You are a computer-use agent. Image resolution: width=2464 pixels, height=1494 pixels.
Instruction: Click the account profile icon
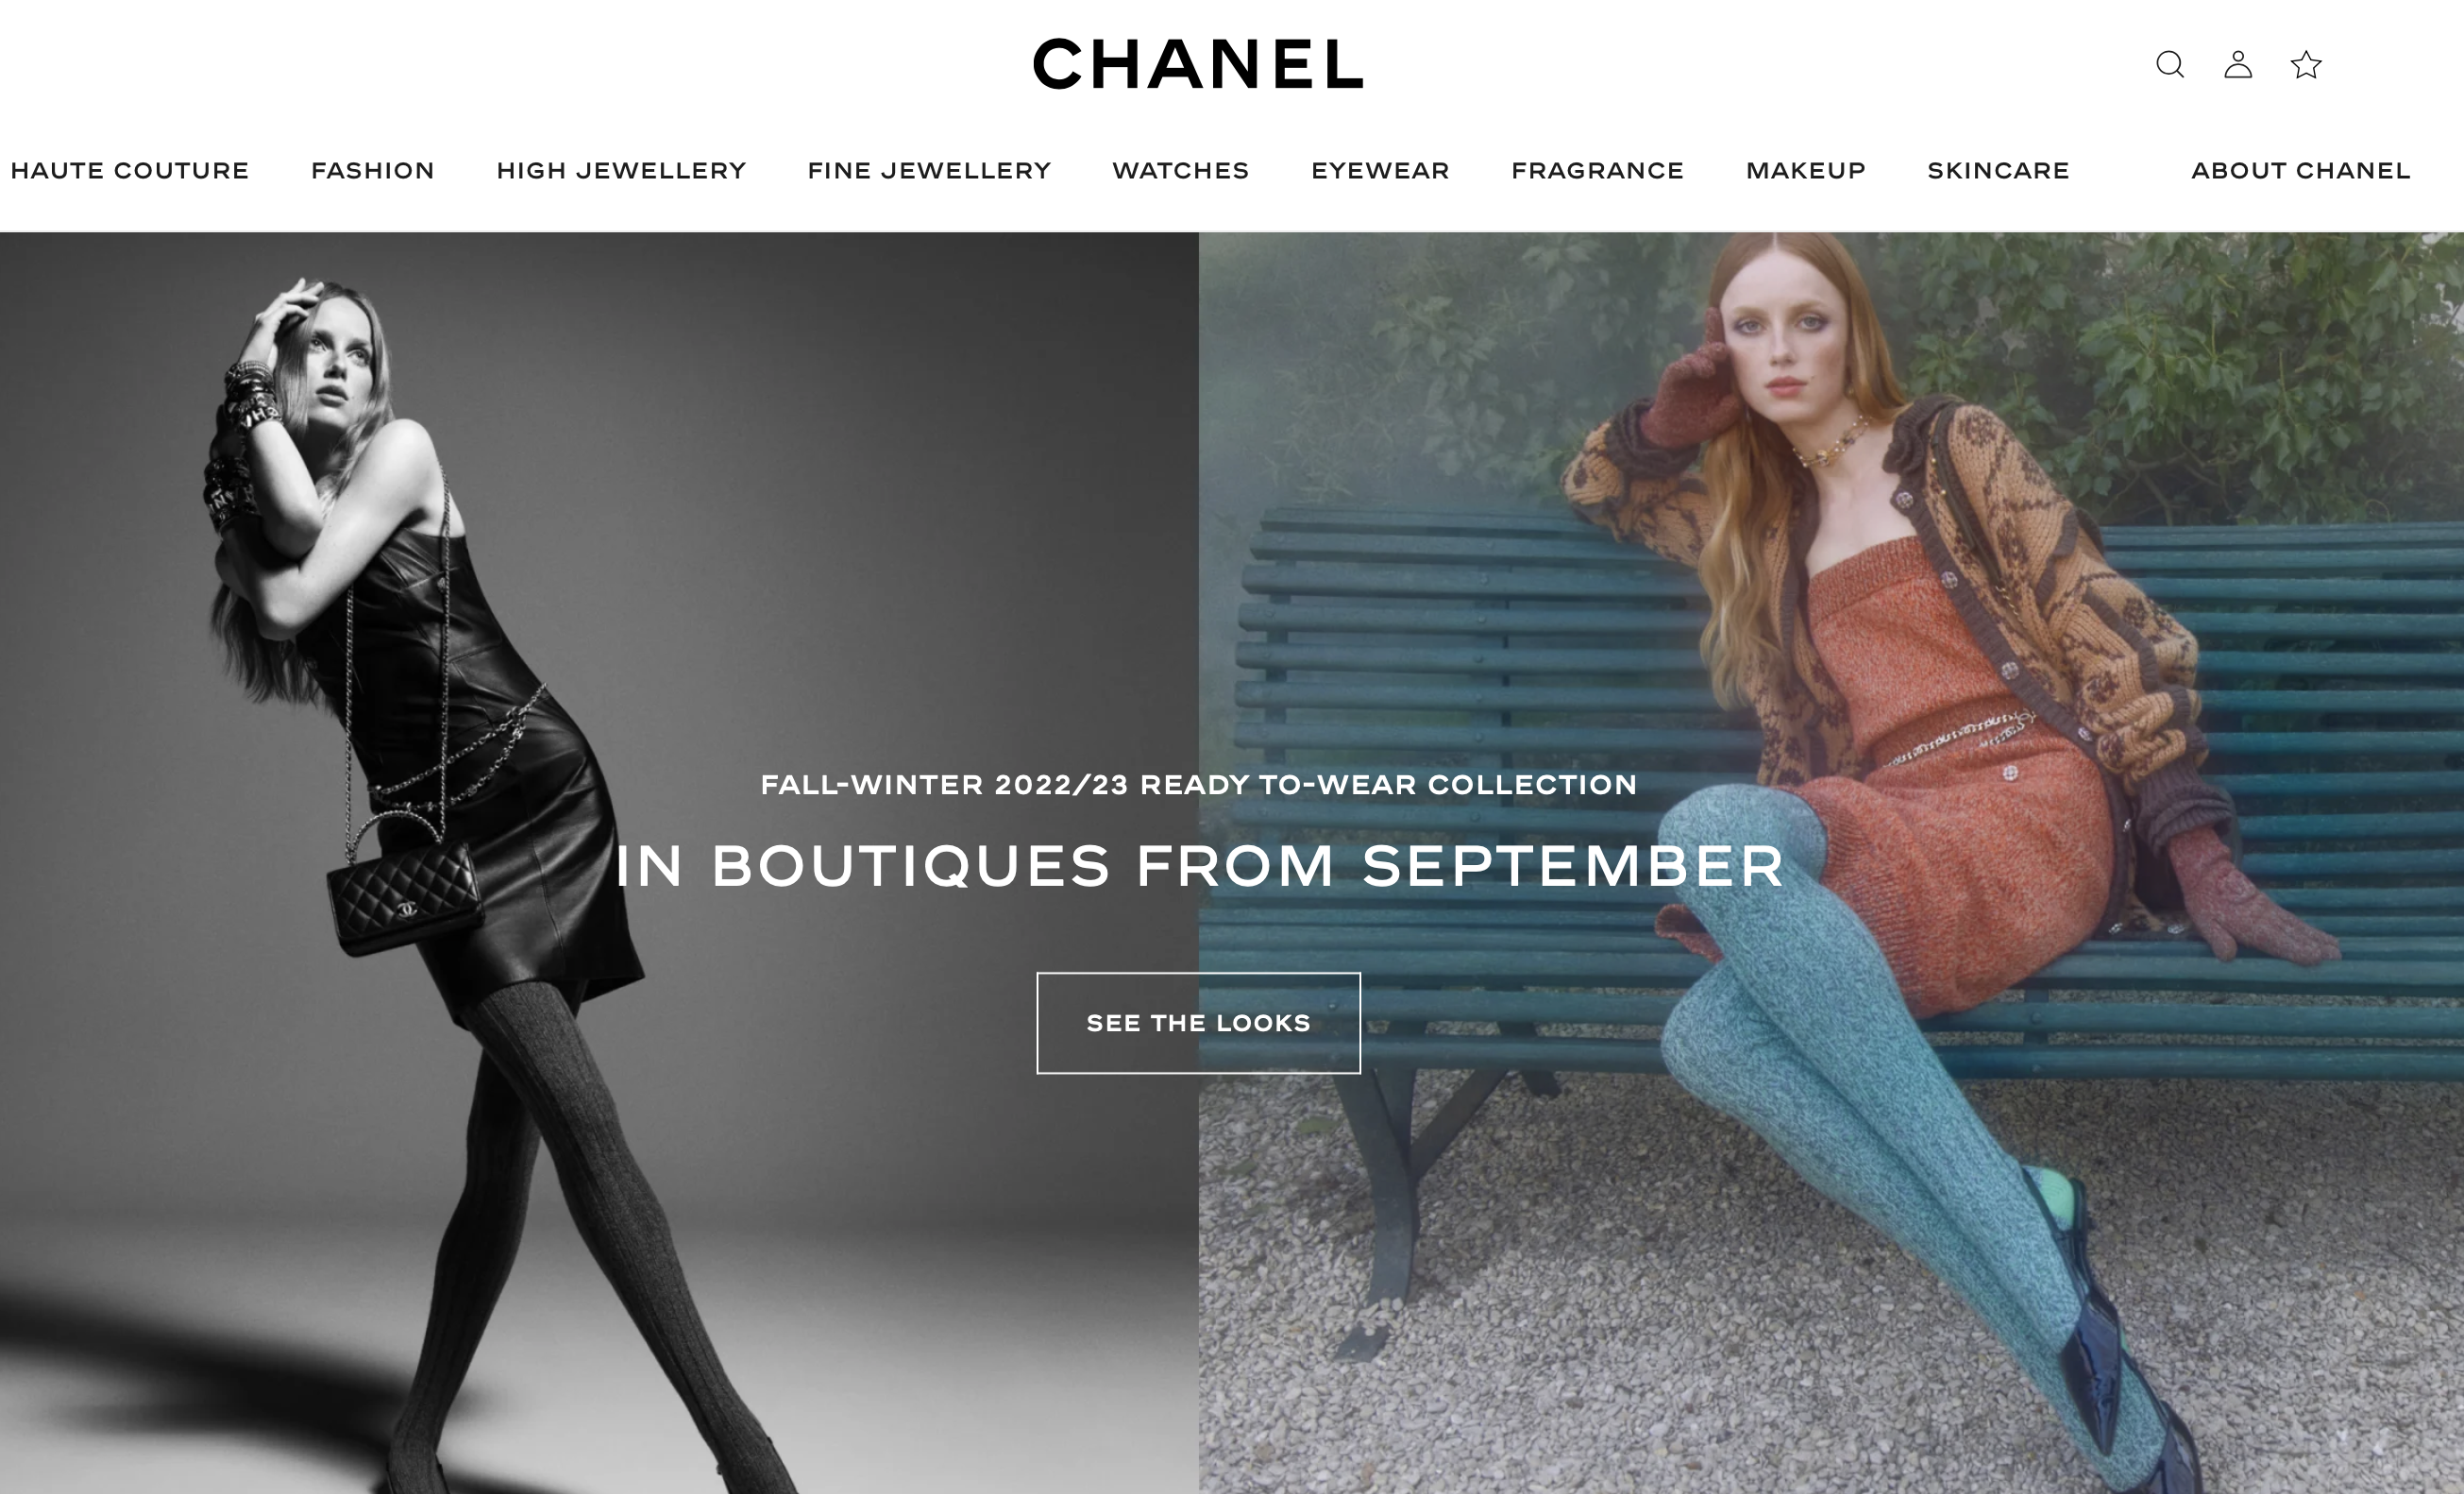point(2238,65)
